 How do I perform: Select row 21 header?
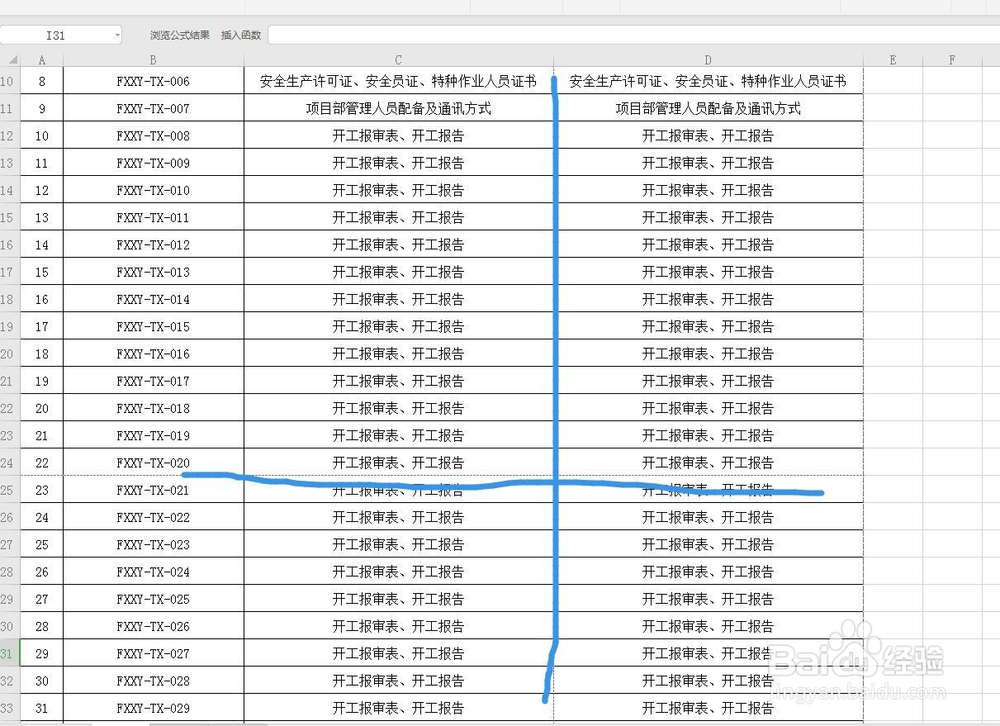[8, 381]
